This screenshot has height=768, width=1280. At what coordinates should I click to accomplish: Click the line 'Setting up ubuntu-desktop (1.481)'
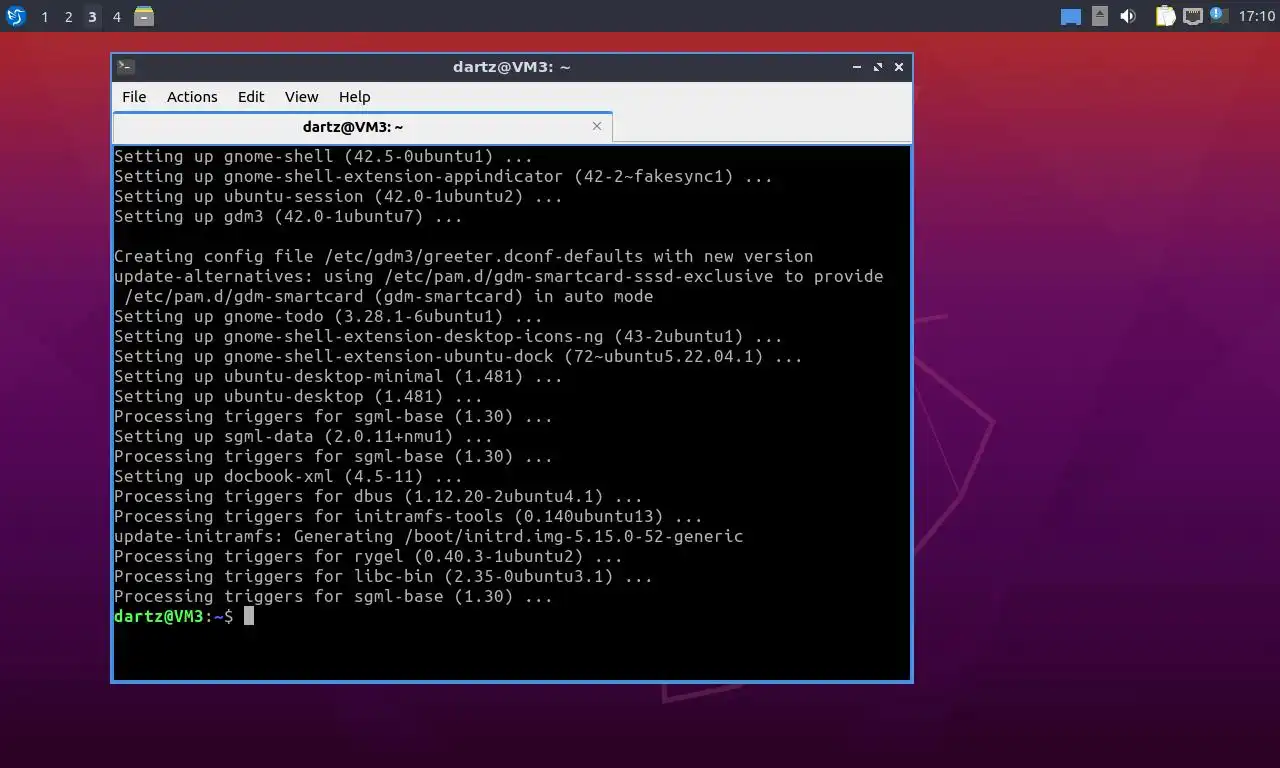299,397
